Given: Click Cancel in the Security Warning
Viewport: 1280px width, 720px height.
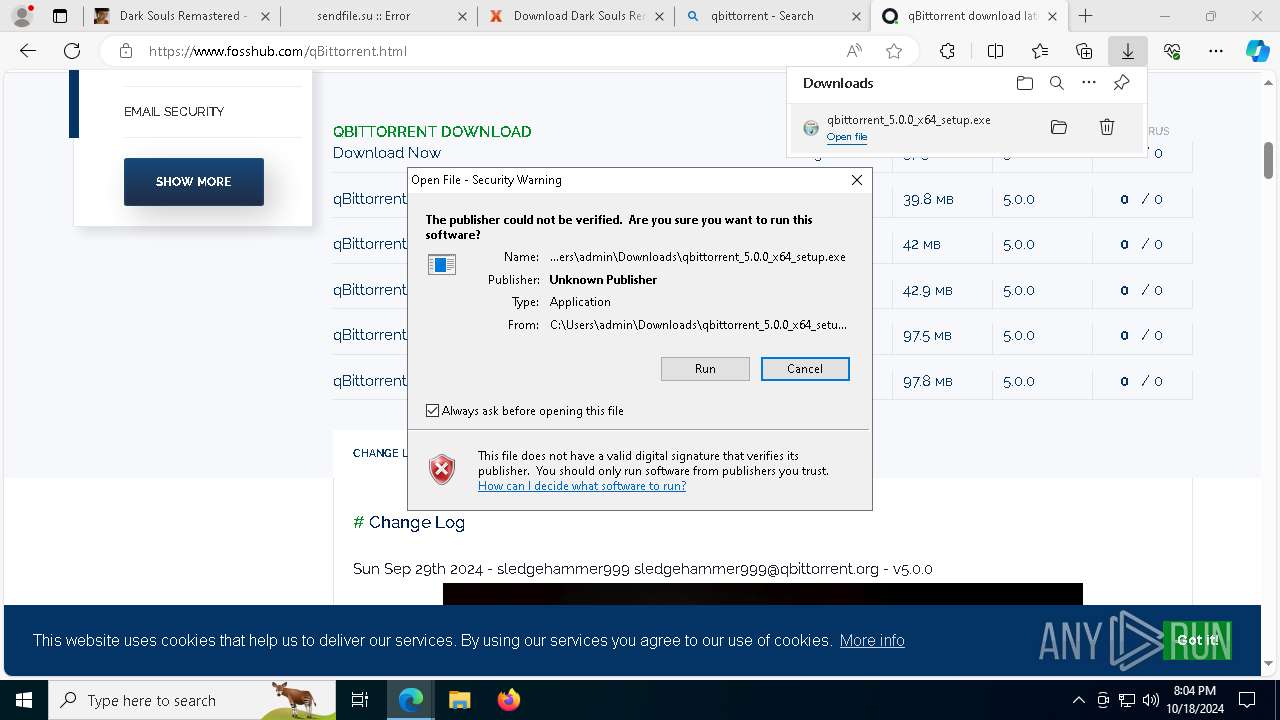Looking at the screenshot, I should (805, 369).
